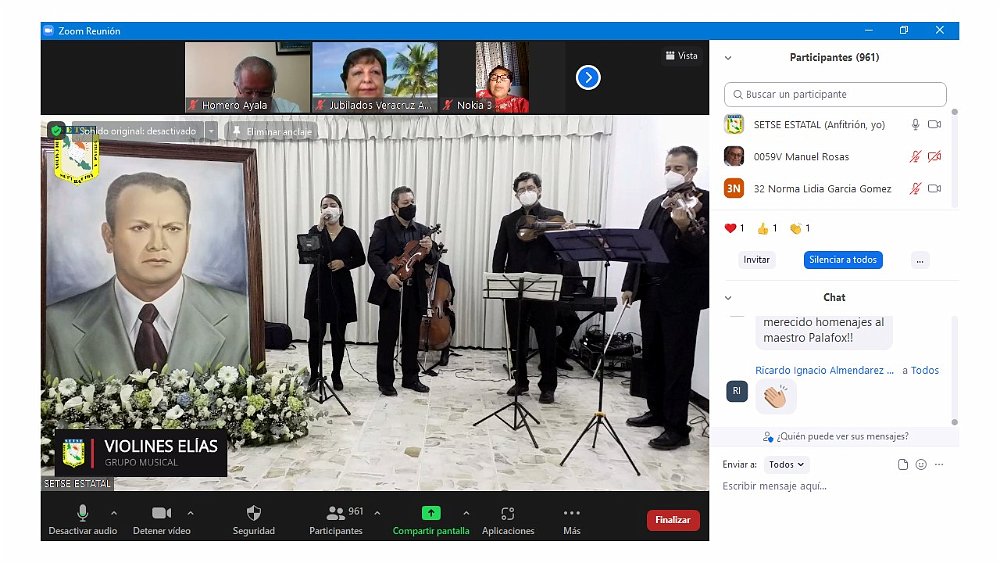Go to next video thumbnails with blue arrow
The height and width of the screenshot is (563, 1000).
click(x=588, y=77)
